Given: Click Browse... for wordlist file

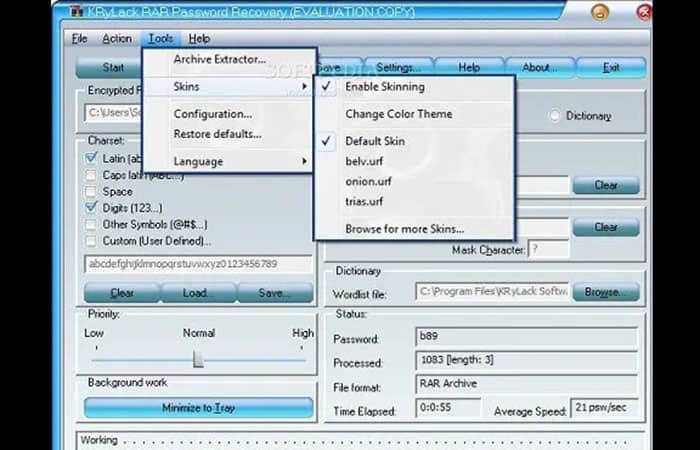Looking at the screenshot, I should 606,292.
